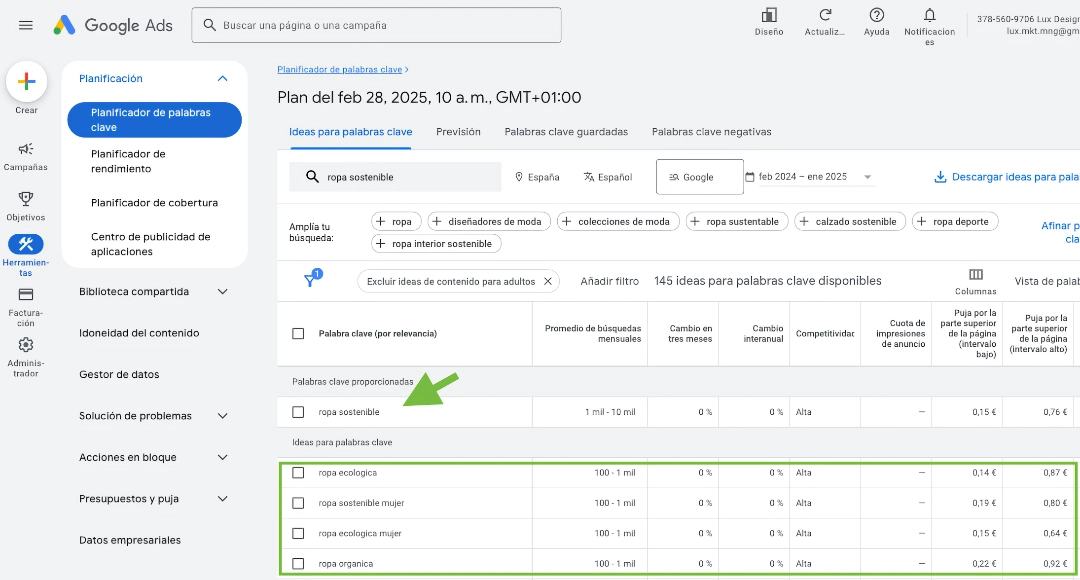Click Añadir filtro
The height and width of the screenshot is (580, 1080).
point(610,281)
